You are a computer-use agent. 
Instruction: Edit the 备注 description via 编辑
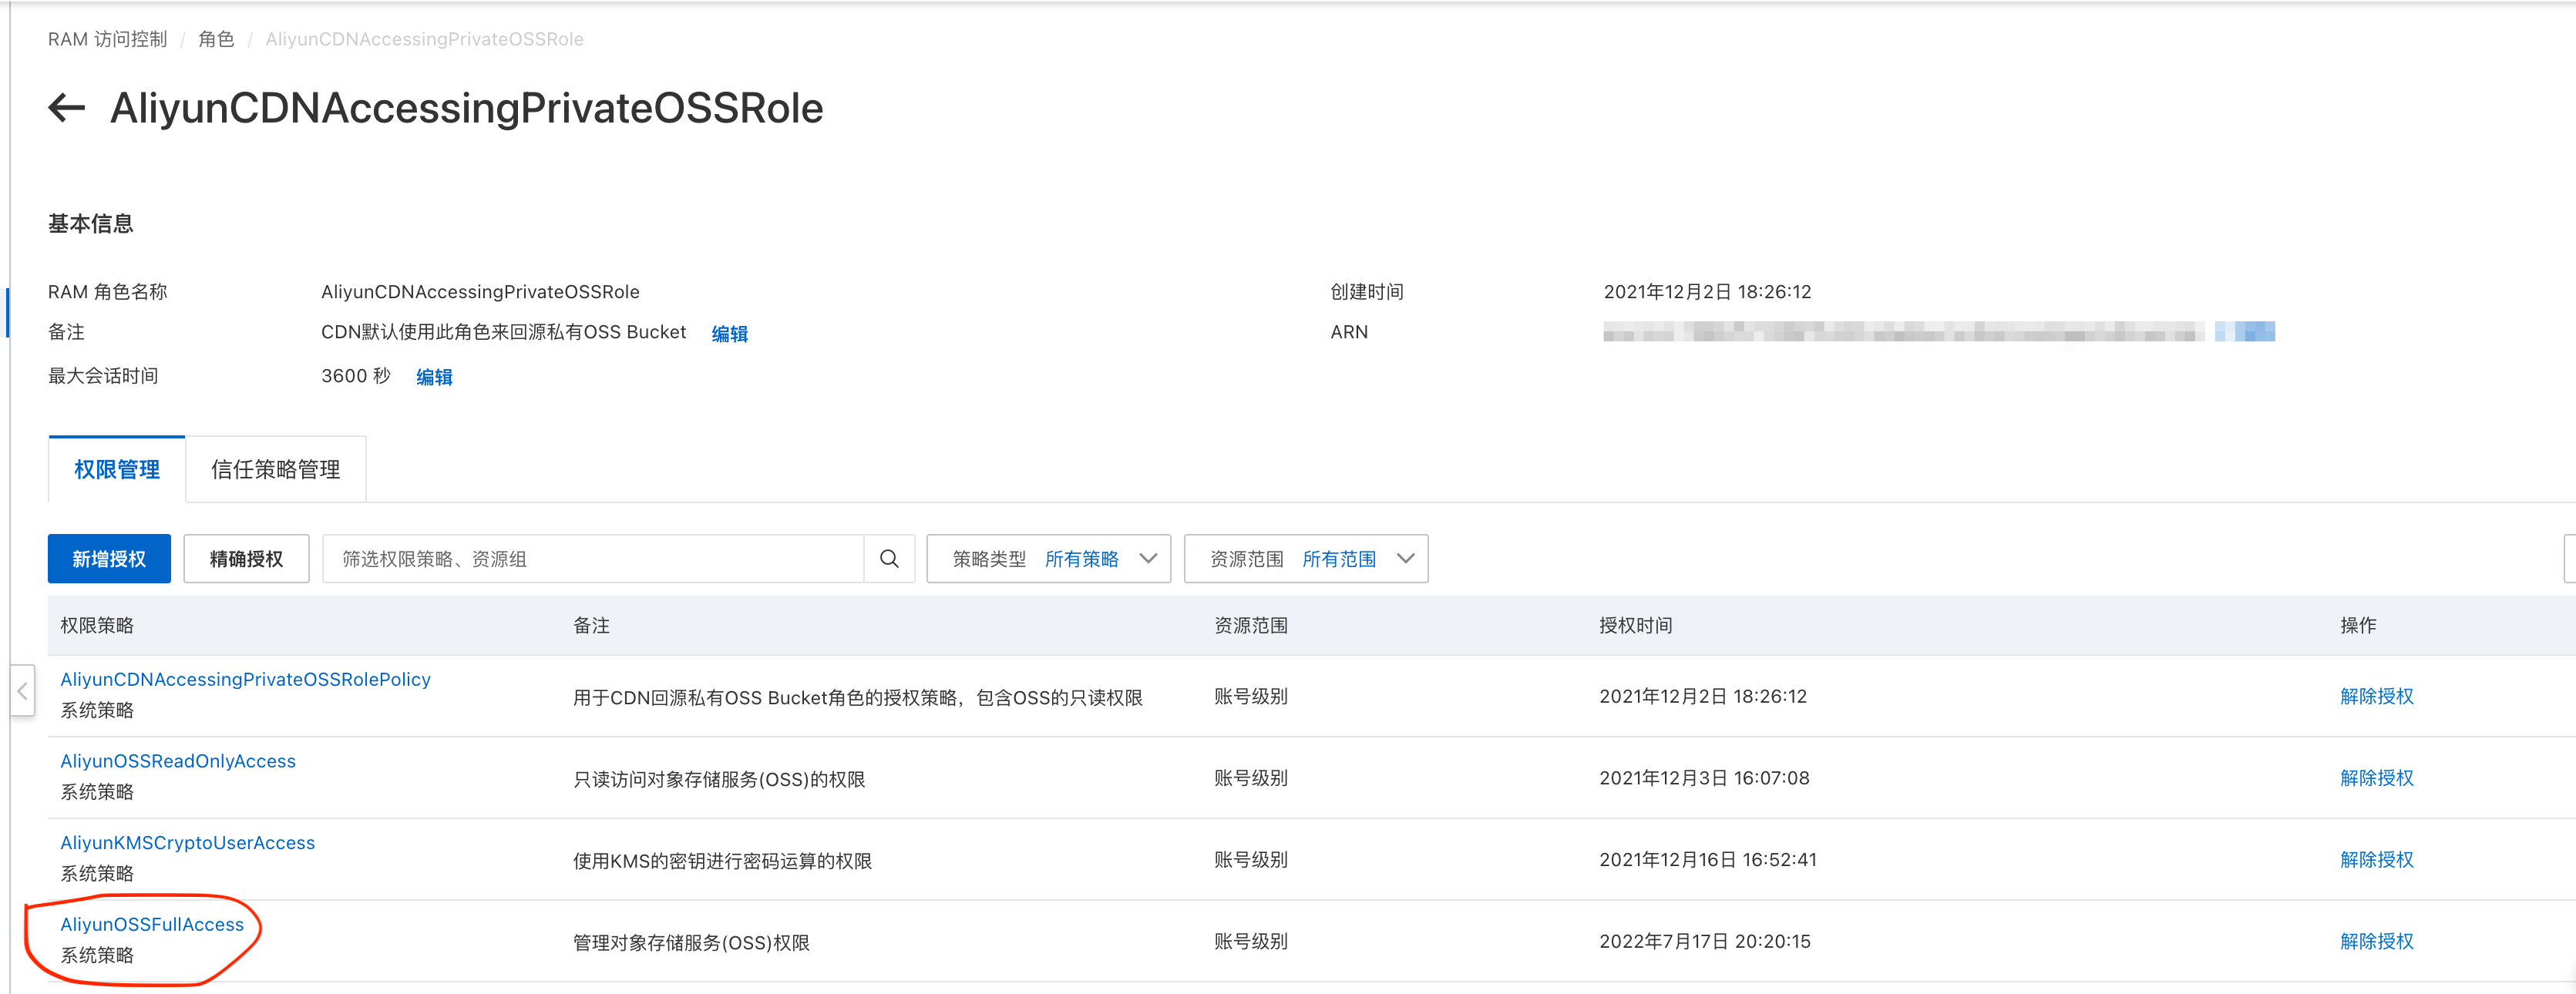tap(729, 334)
